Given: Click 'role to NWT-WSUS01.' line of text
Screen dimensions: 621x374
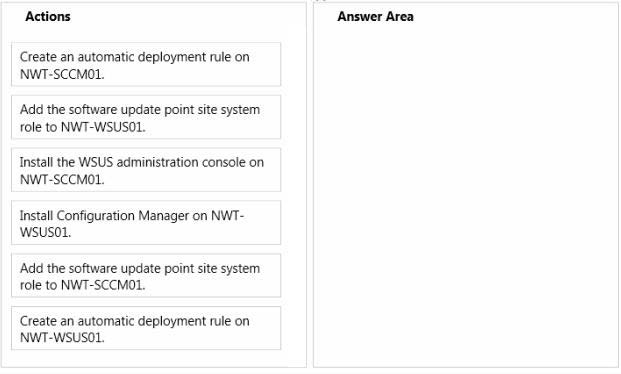Looking at the screenshot, I should 83,127.
